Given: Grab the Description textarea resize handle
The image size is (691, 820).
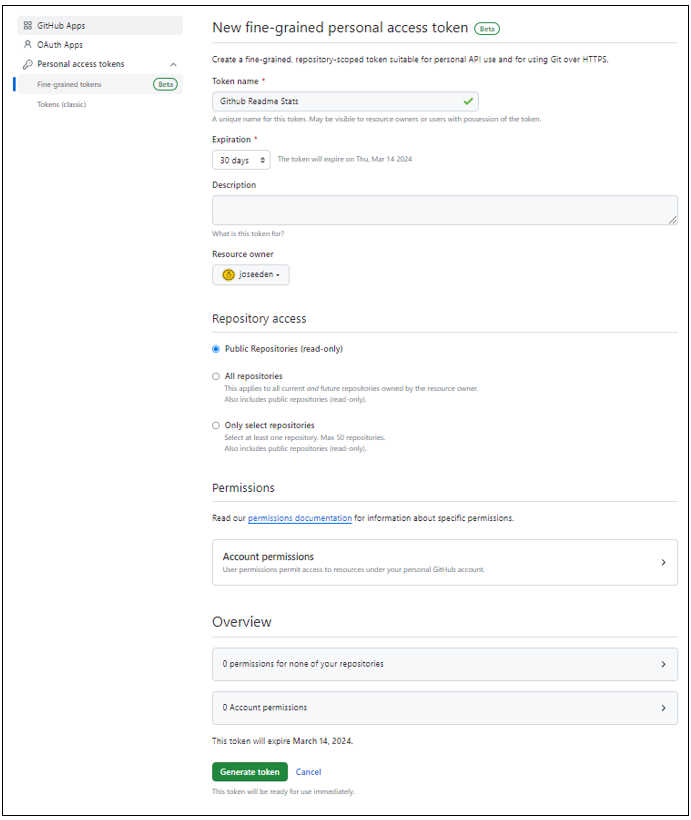Looking at the screenshot, I should [x=673, y=220].
